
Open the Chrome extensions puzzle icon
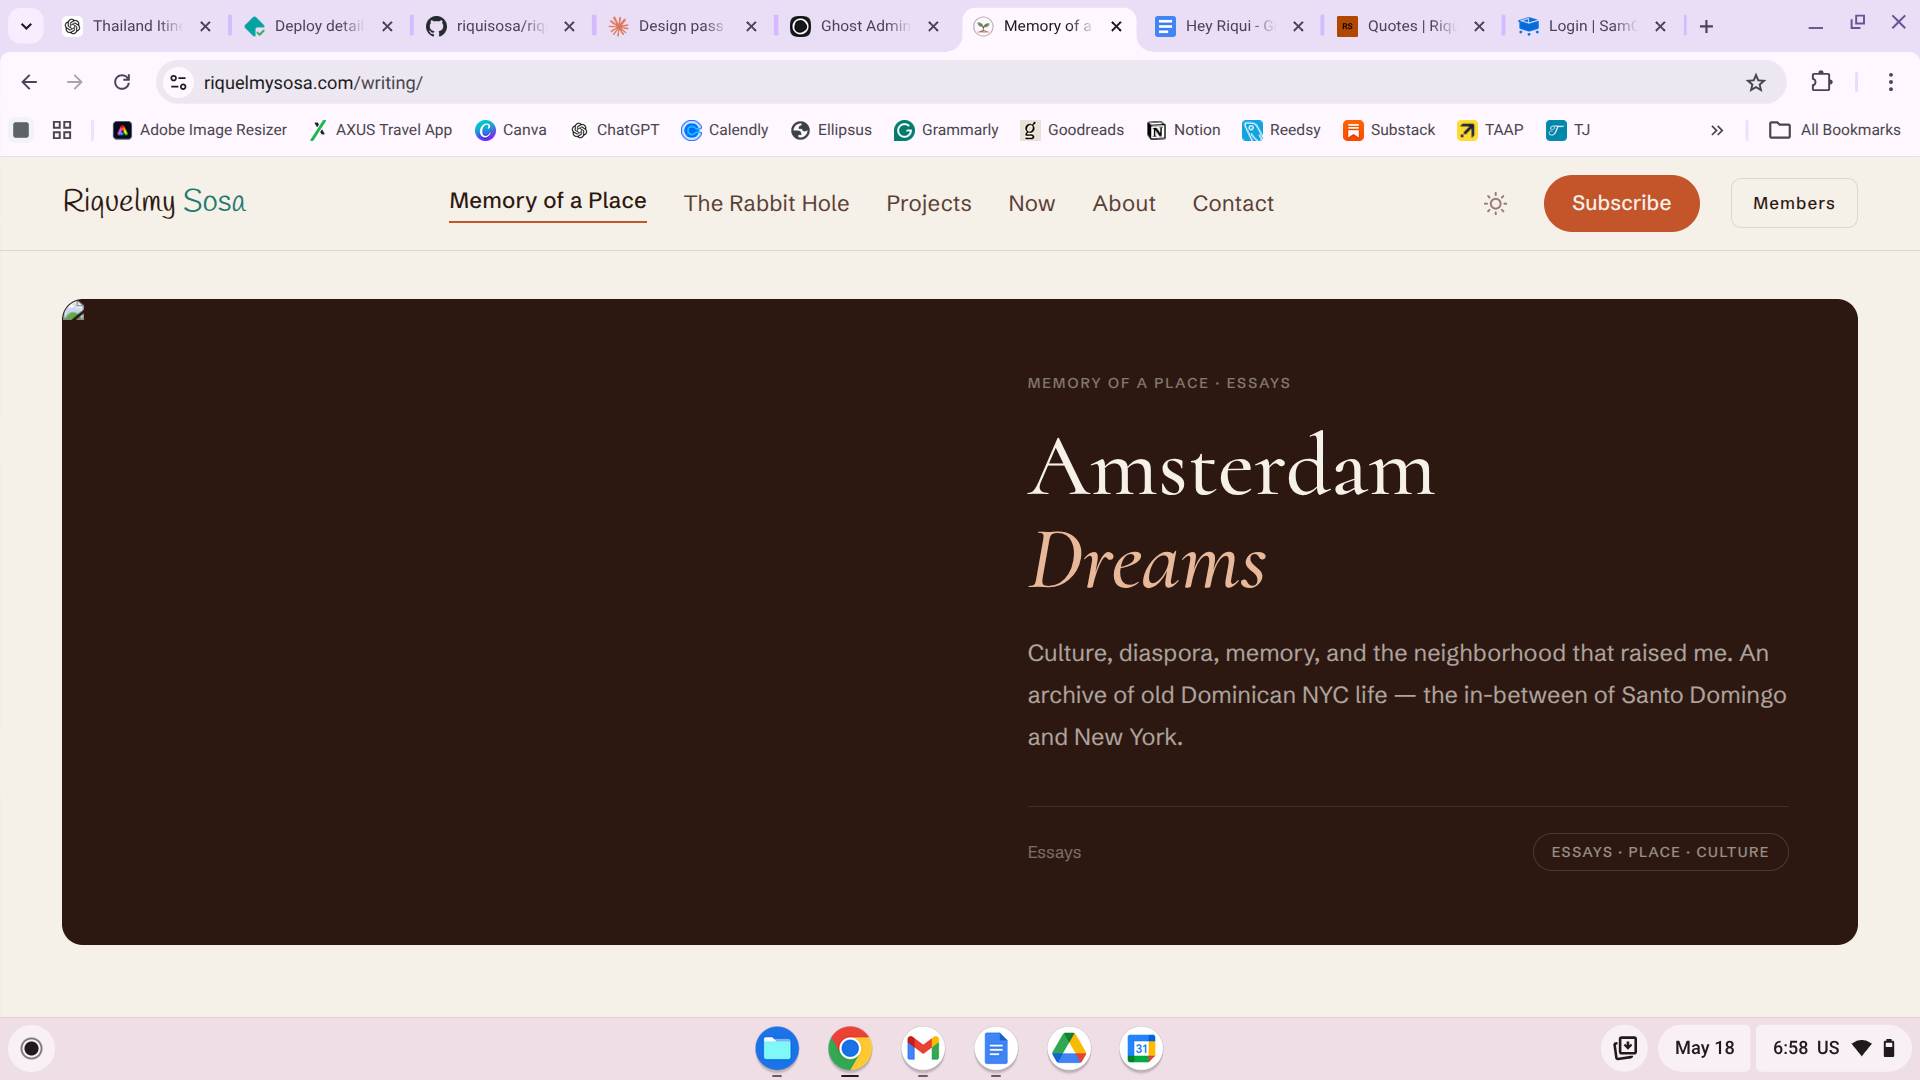[x=1822, y=82]
